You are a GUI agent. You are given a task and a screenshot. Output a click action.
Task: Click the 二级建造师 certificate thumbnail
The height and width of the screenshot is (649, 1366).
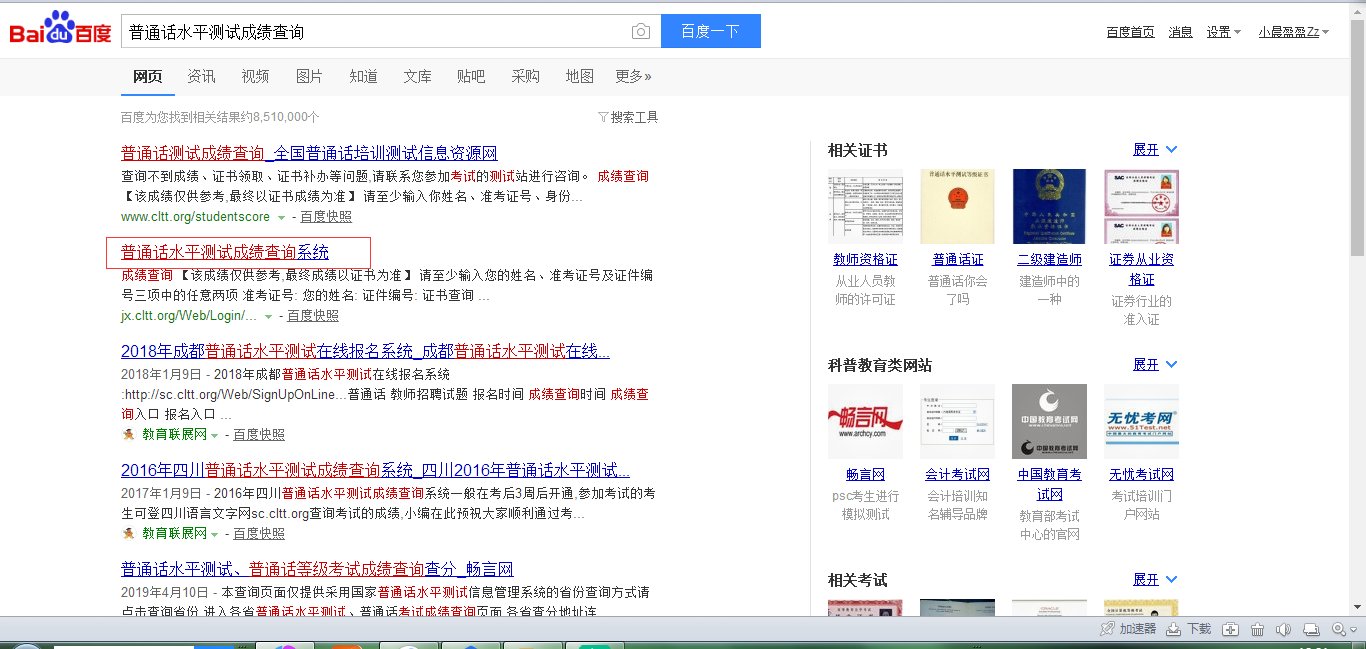click(1049, 206)
